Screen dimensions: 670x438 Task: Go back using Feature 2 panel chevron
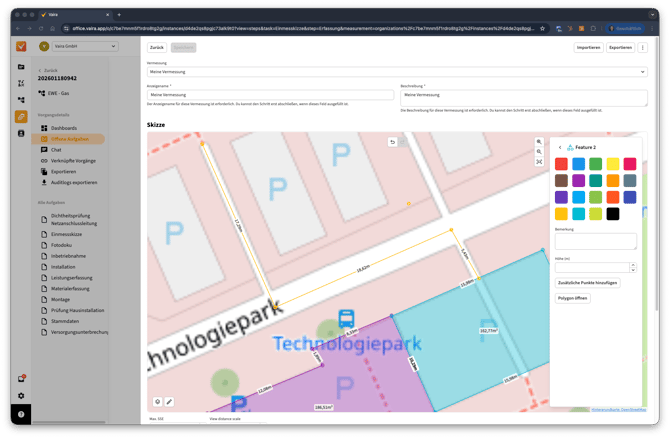(560, 147)
